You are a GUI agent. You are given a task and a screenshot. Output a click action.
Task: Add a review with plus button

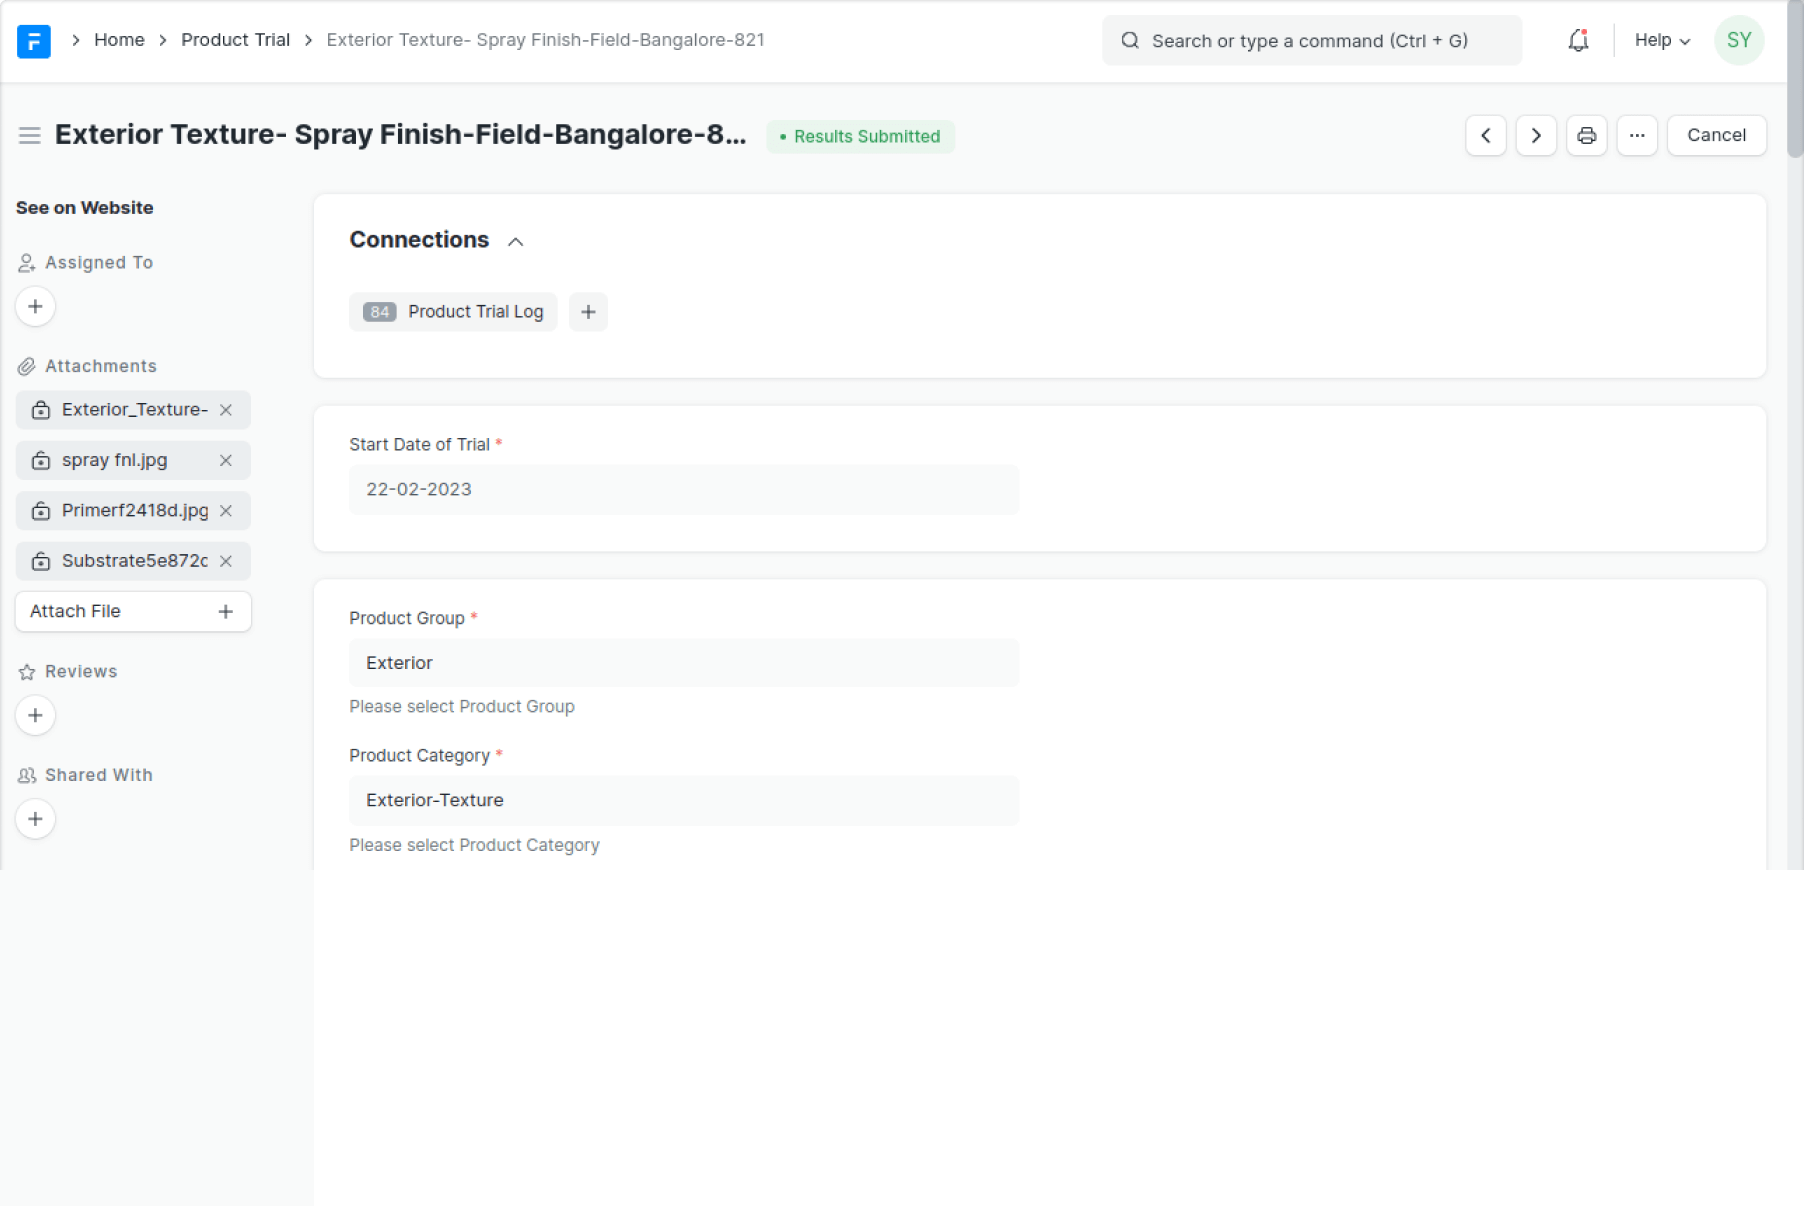[x=36, y=716]
